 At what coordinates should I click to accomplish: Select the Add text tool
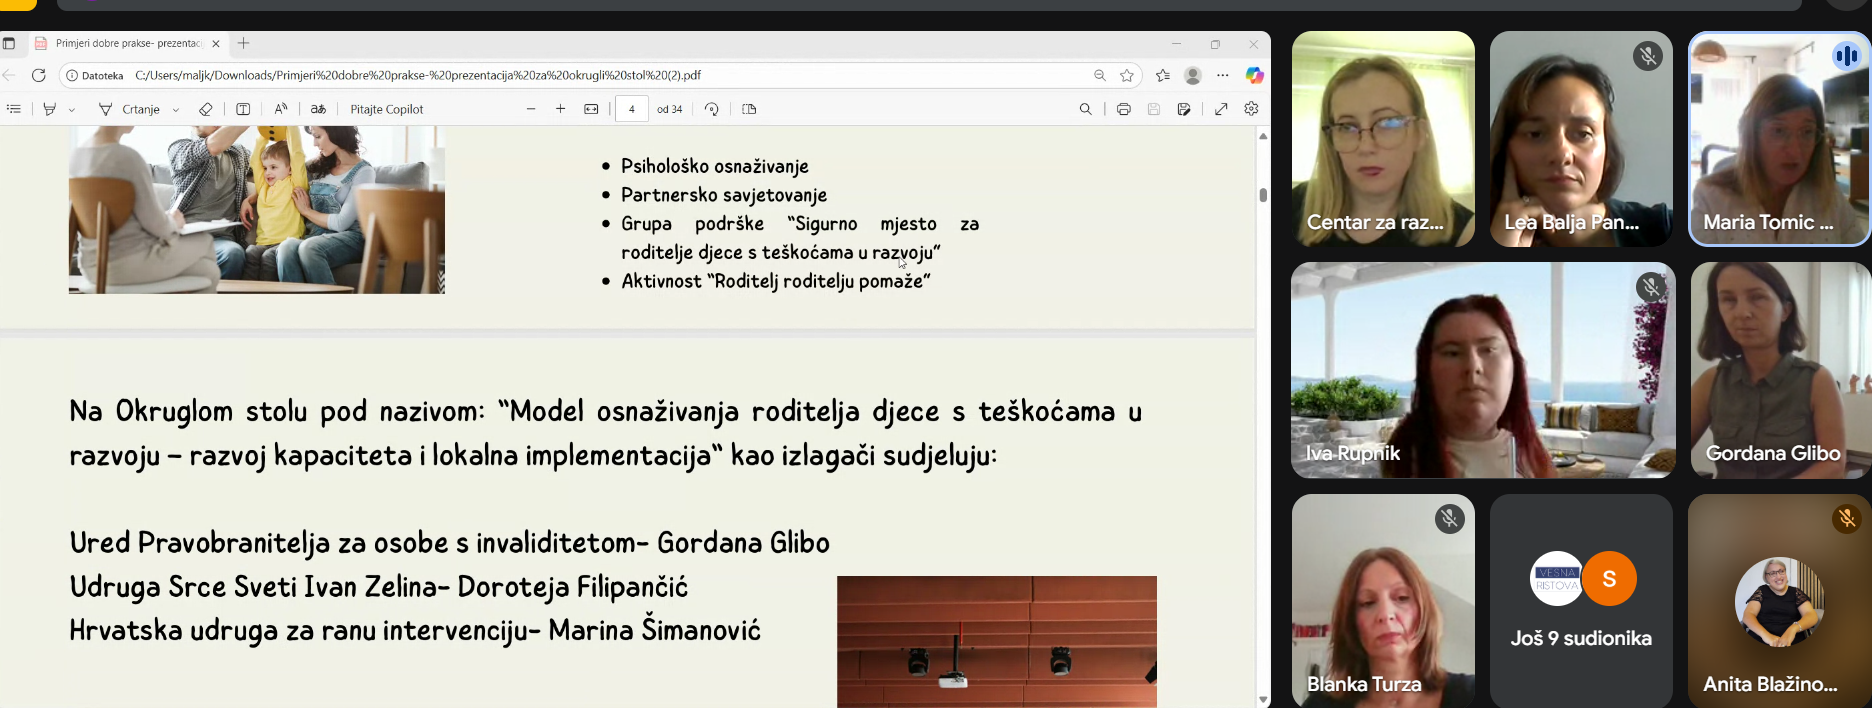tap(243, 109)
